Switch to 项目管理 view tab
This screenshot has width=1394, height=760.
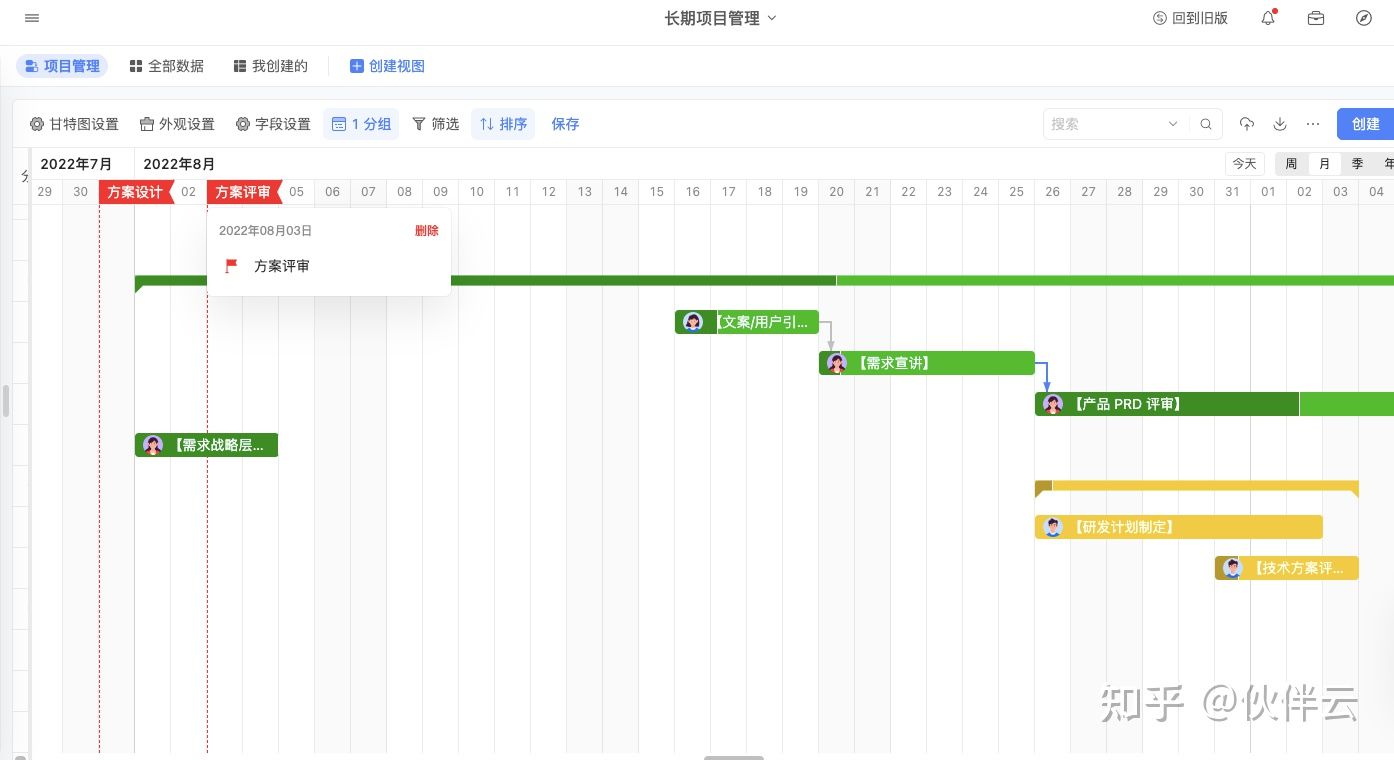[62, 66]
